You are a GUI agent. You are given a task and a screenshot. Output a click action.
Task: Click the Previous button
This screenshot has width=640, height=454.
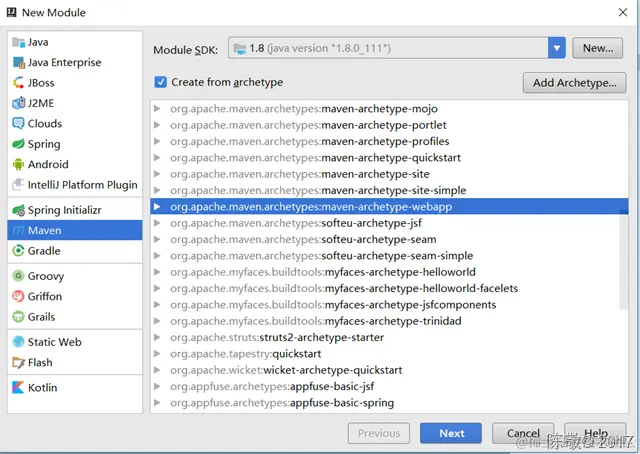click(379, 433)
